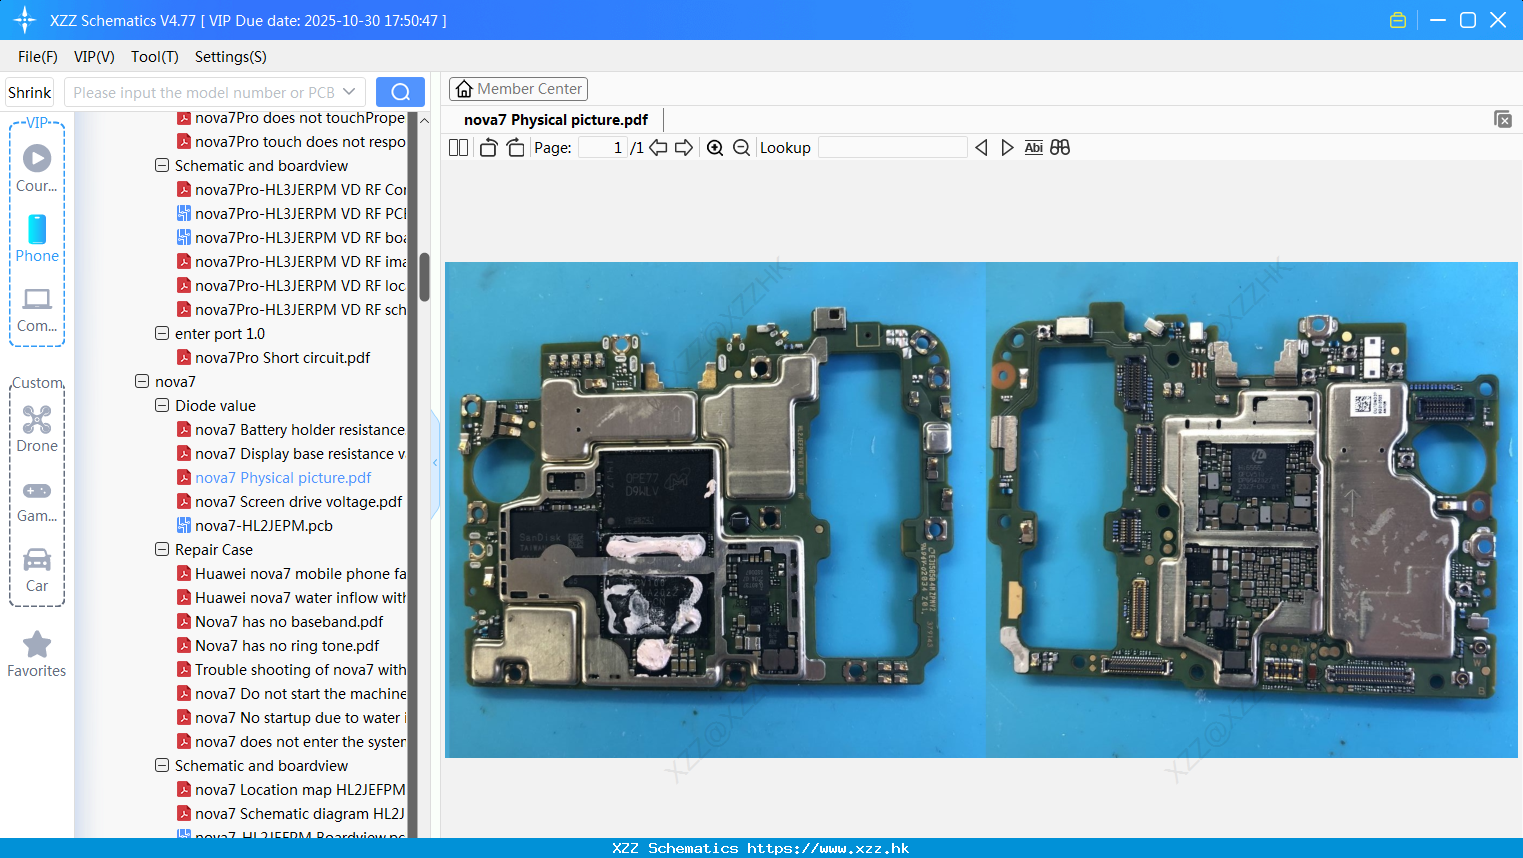Toggle the Abi whole-word match option
This screenshot has width=1523, height=858.
pos(1033,148)
